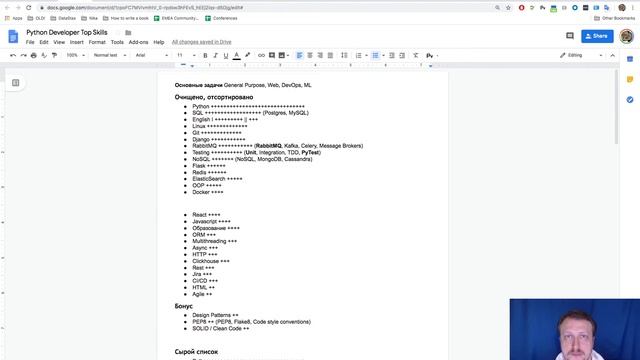Open the Apps bookmarks shortcut
The height and width of the screenshot is (360, 640).
tap(13, 18)
